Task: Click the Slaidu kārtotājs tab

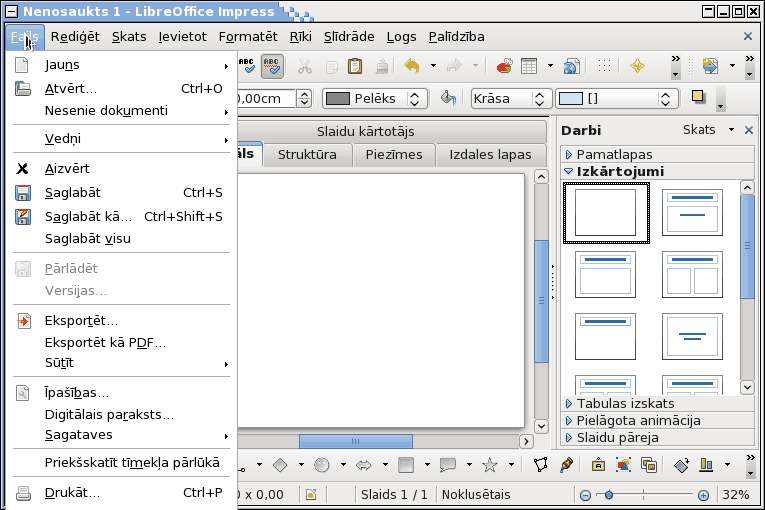Action: (x=365, y=132)
